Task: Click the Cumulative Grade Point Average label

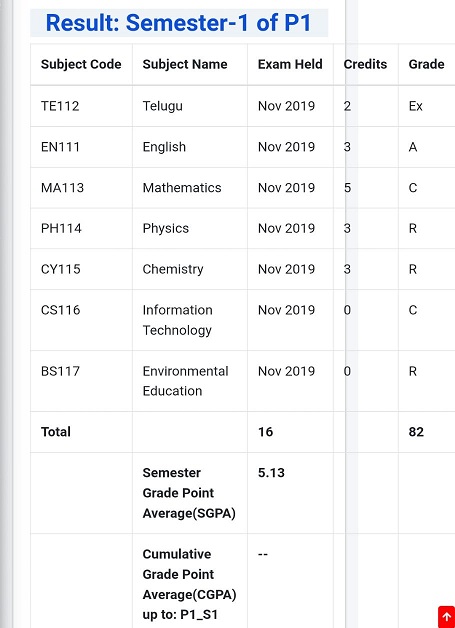Action: tap(189, 584)
